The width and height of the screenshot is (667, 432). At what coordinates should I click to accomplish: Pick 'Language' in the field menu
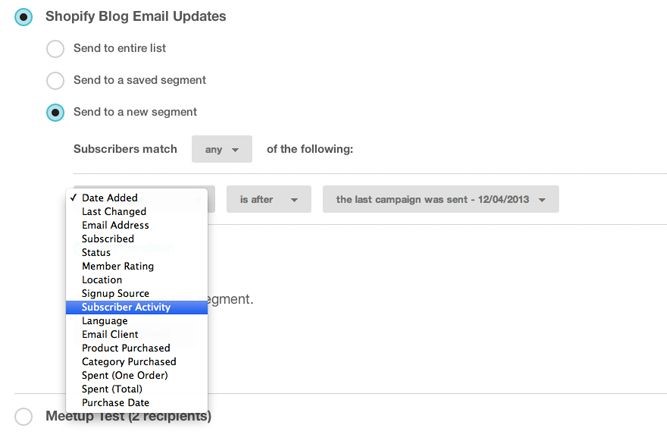coord(137,321)
